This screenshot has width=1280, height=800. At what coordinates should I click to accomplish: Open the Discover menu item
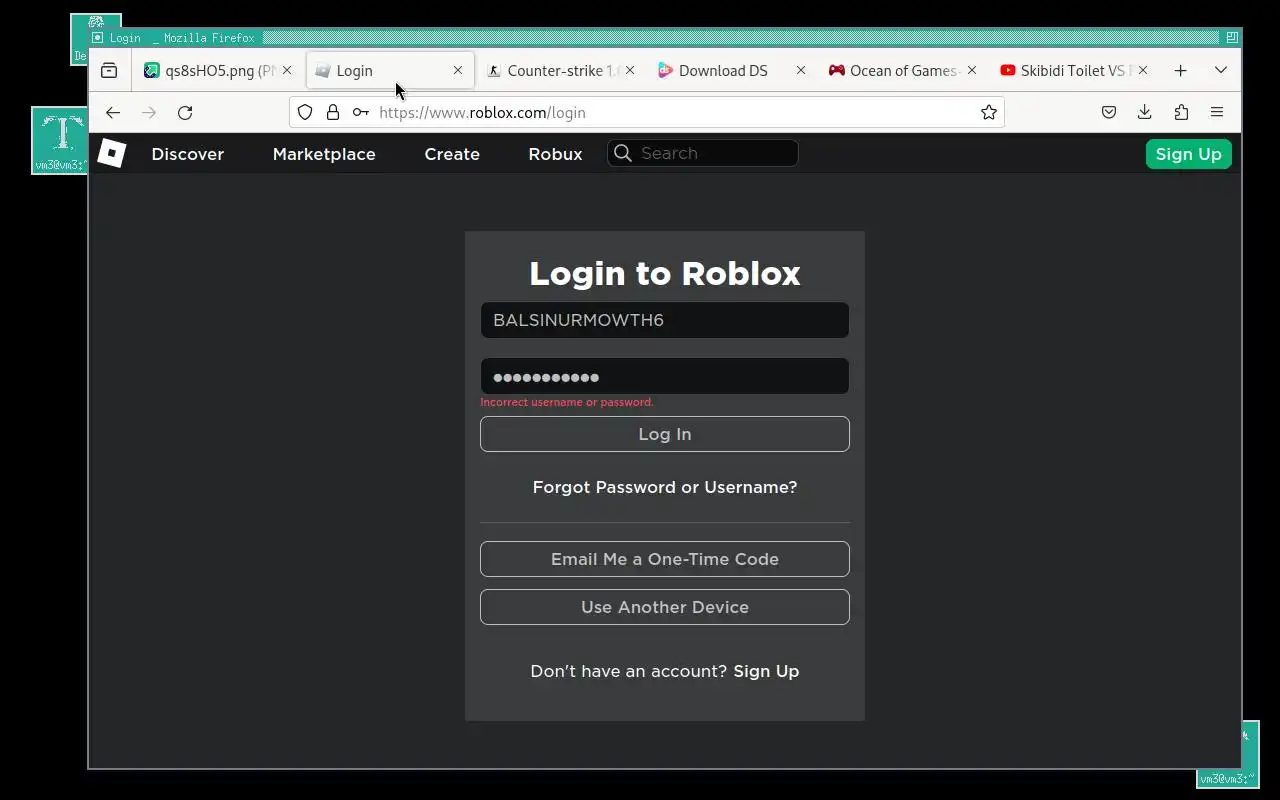tap(188, 154)
